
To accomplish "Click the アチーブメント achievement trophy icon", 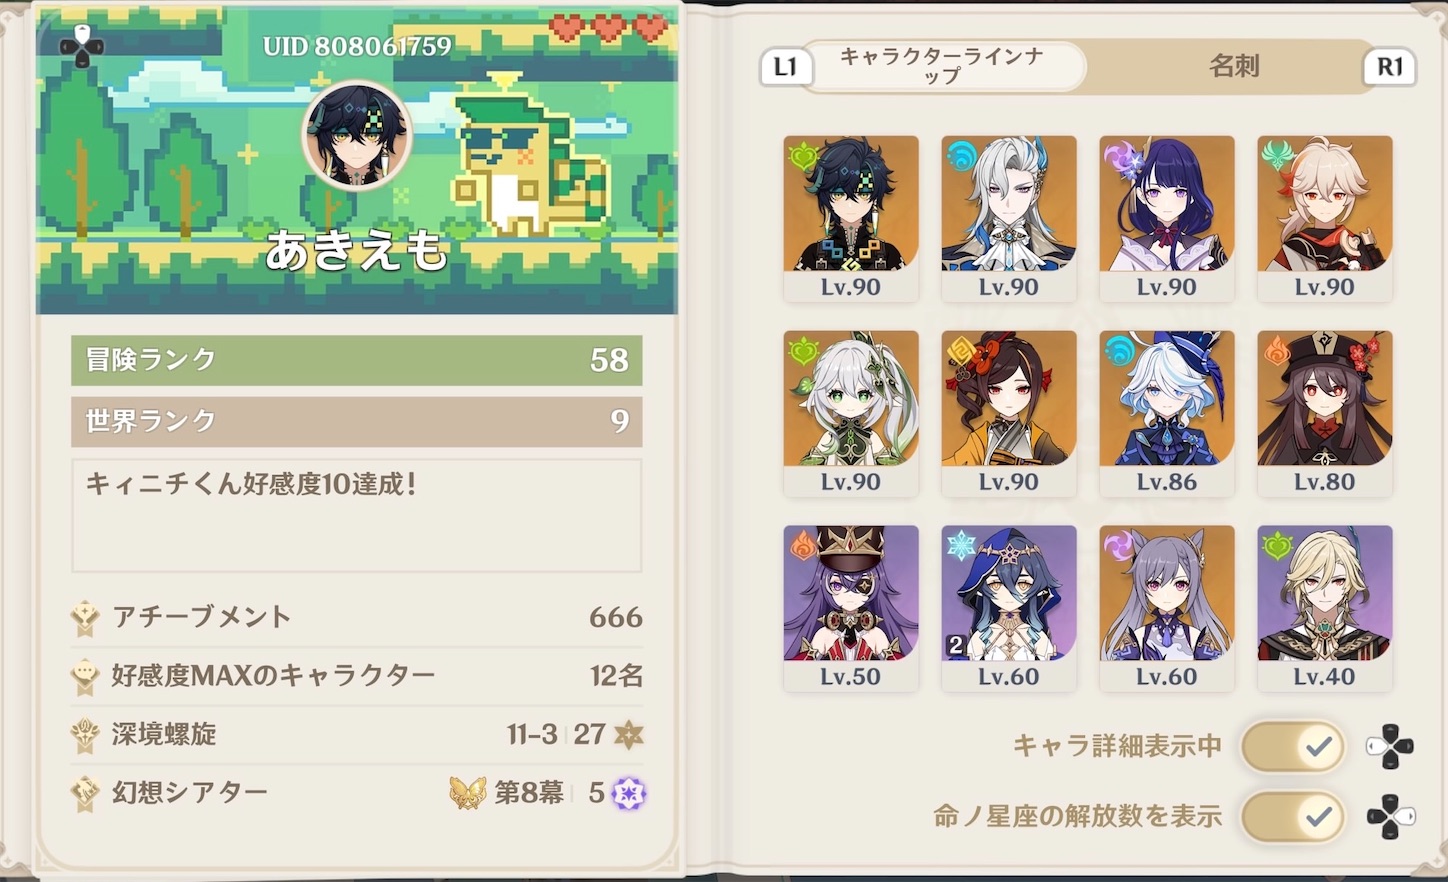I will coord(86,618).
